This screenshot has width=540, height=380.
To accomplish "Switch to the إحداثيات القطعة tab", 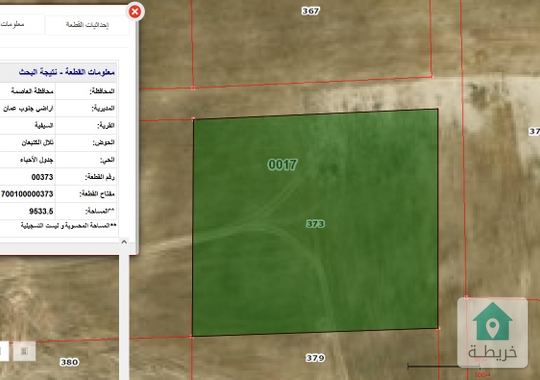I will click(87, 25).
